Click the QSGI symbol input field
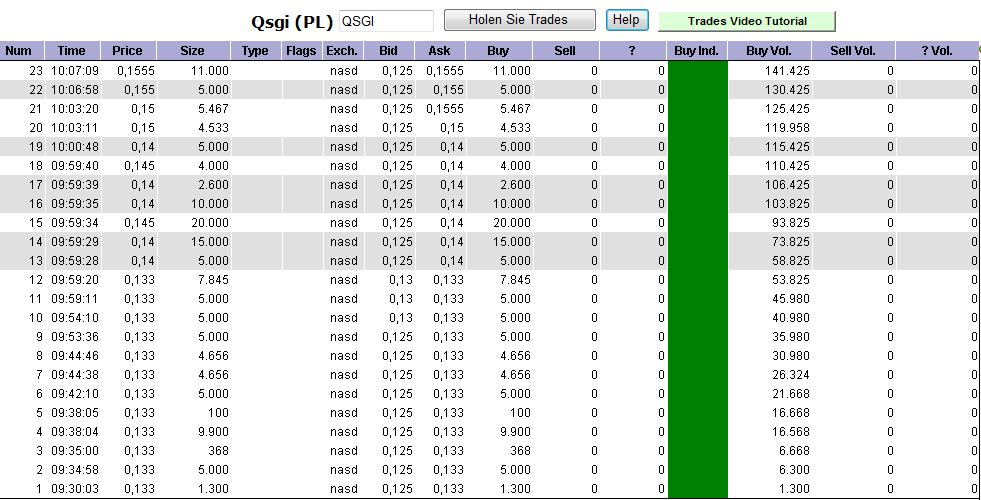This screenshot has width=981, height=500. click(386, 21)
